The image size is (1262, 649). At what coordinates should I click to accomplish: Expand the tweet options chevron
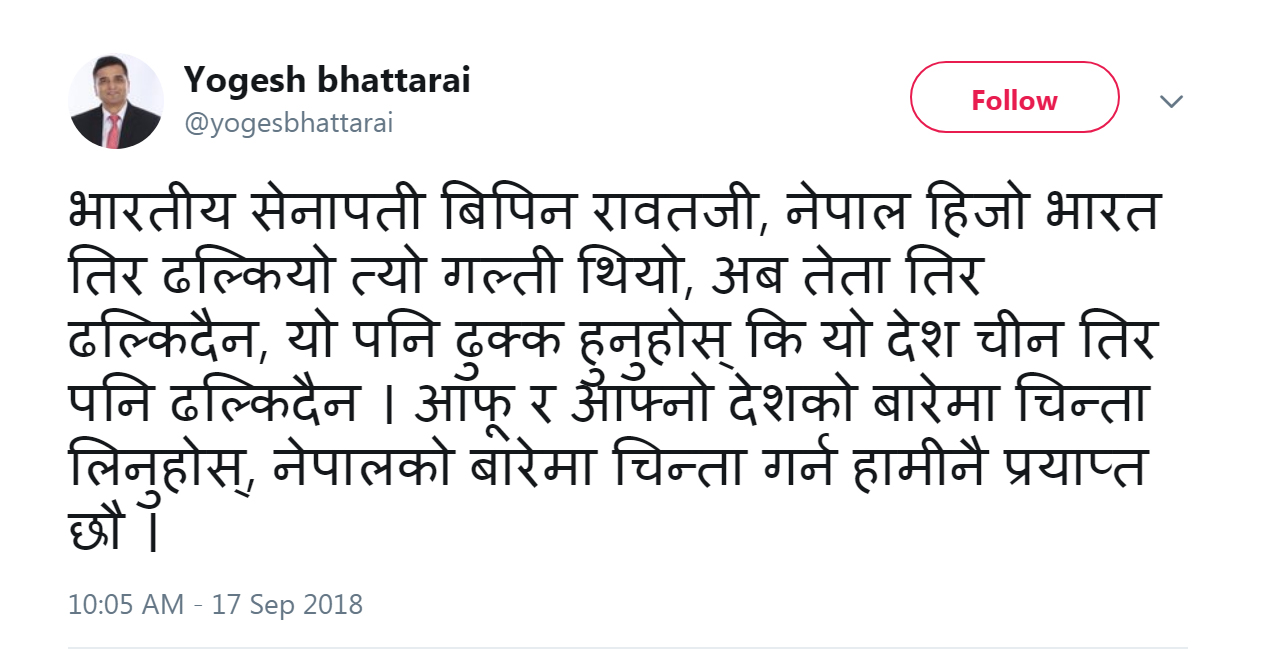pos(1171,101)
